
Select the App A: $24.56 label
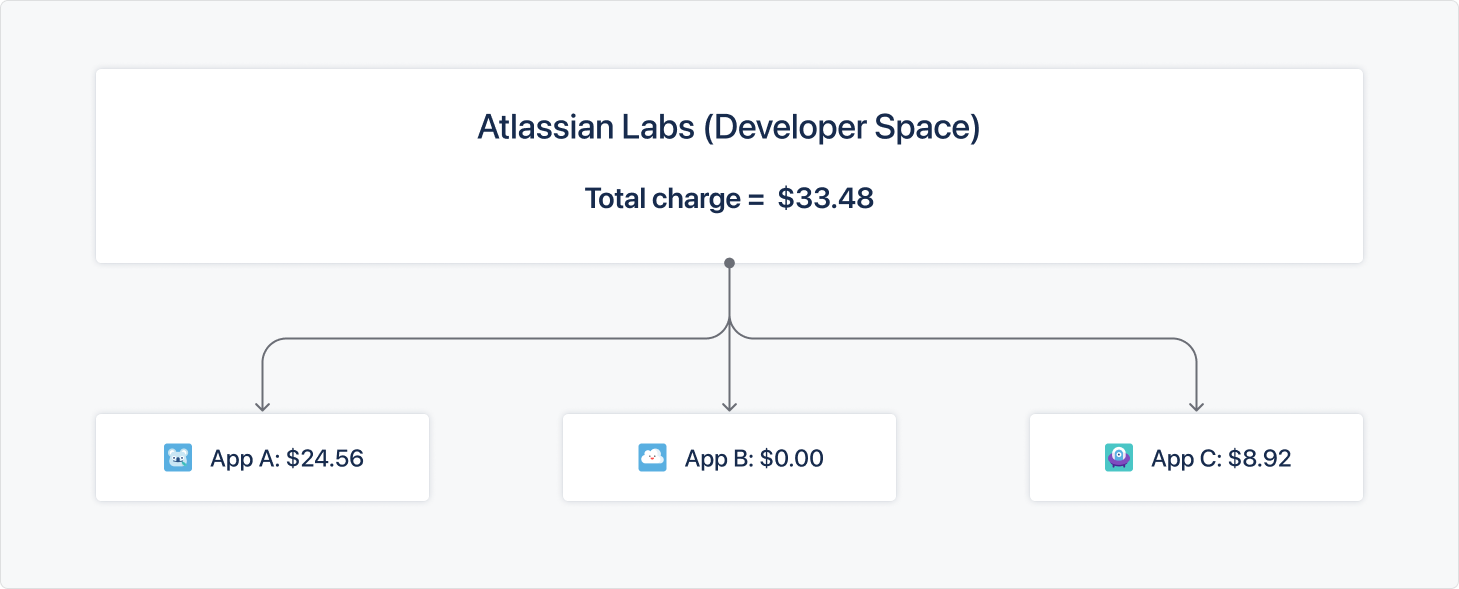[287, 459]
